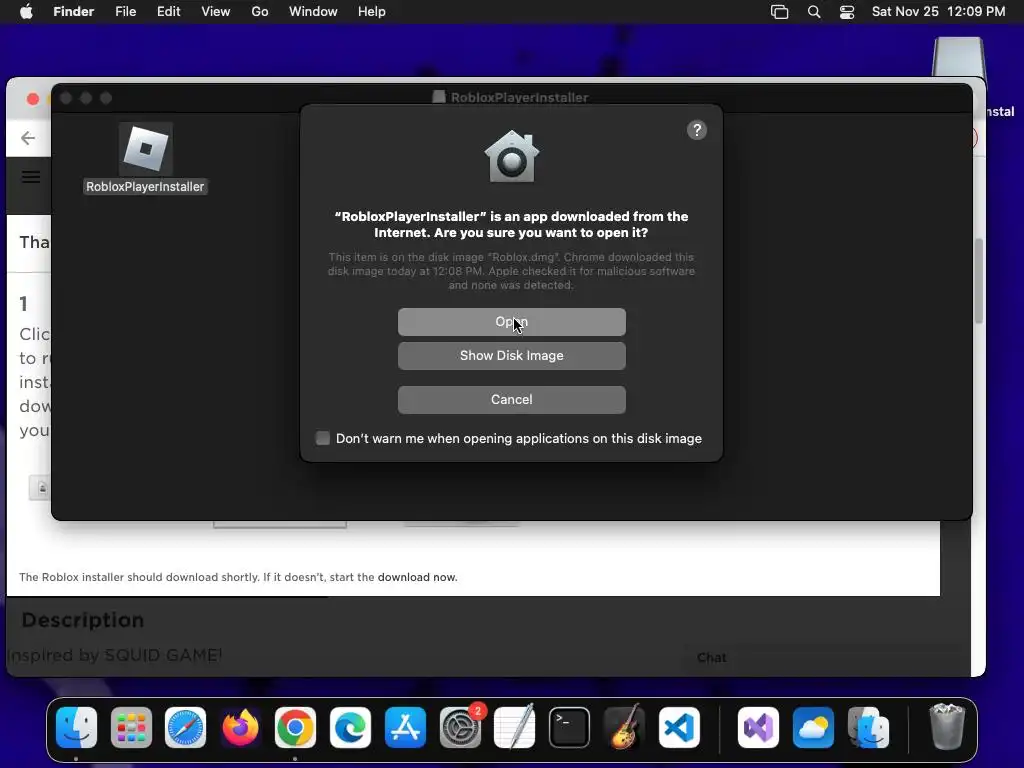Launch Terminal from the Dock
The height and width of the screenshot is (768, 1024).
tap(569, 728)
